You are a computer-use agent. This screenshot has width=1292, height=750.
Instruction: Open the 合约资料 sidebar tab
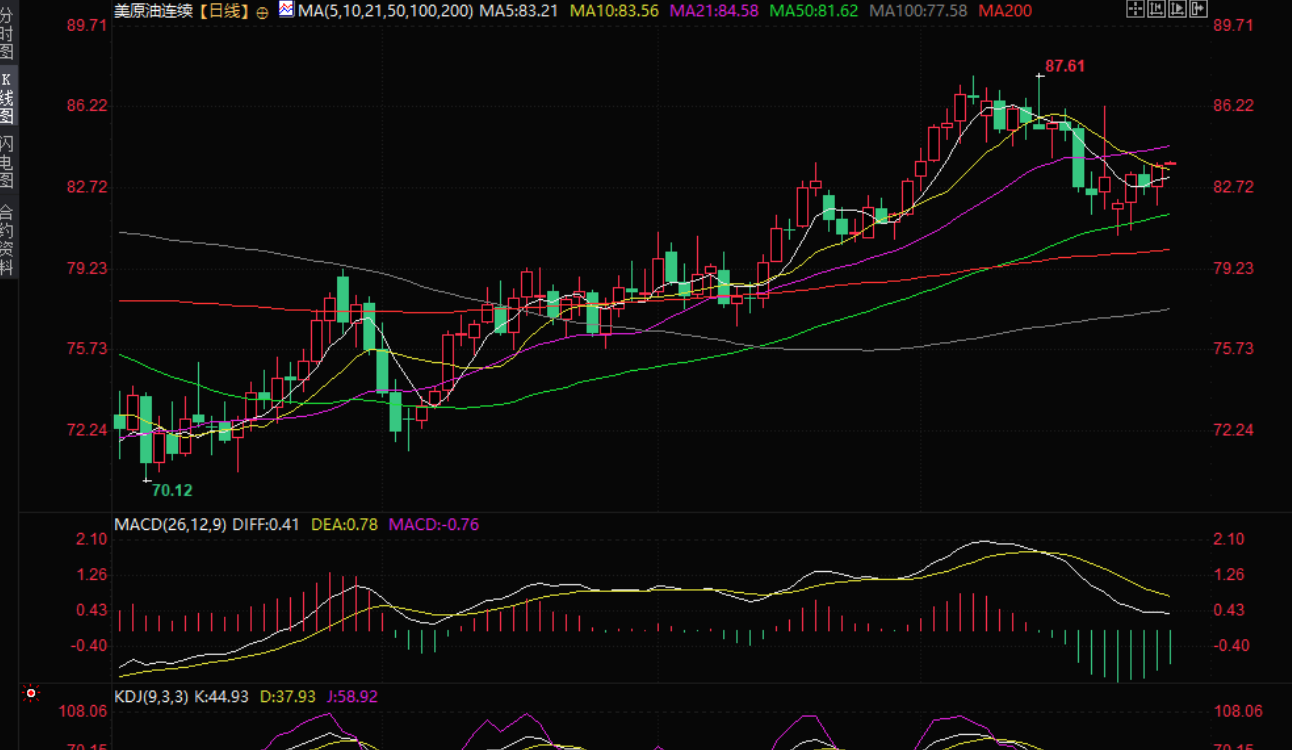click(8, 240)
